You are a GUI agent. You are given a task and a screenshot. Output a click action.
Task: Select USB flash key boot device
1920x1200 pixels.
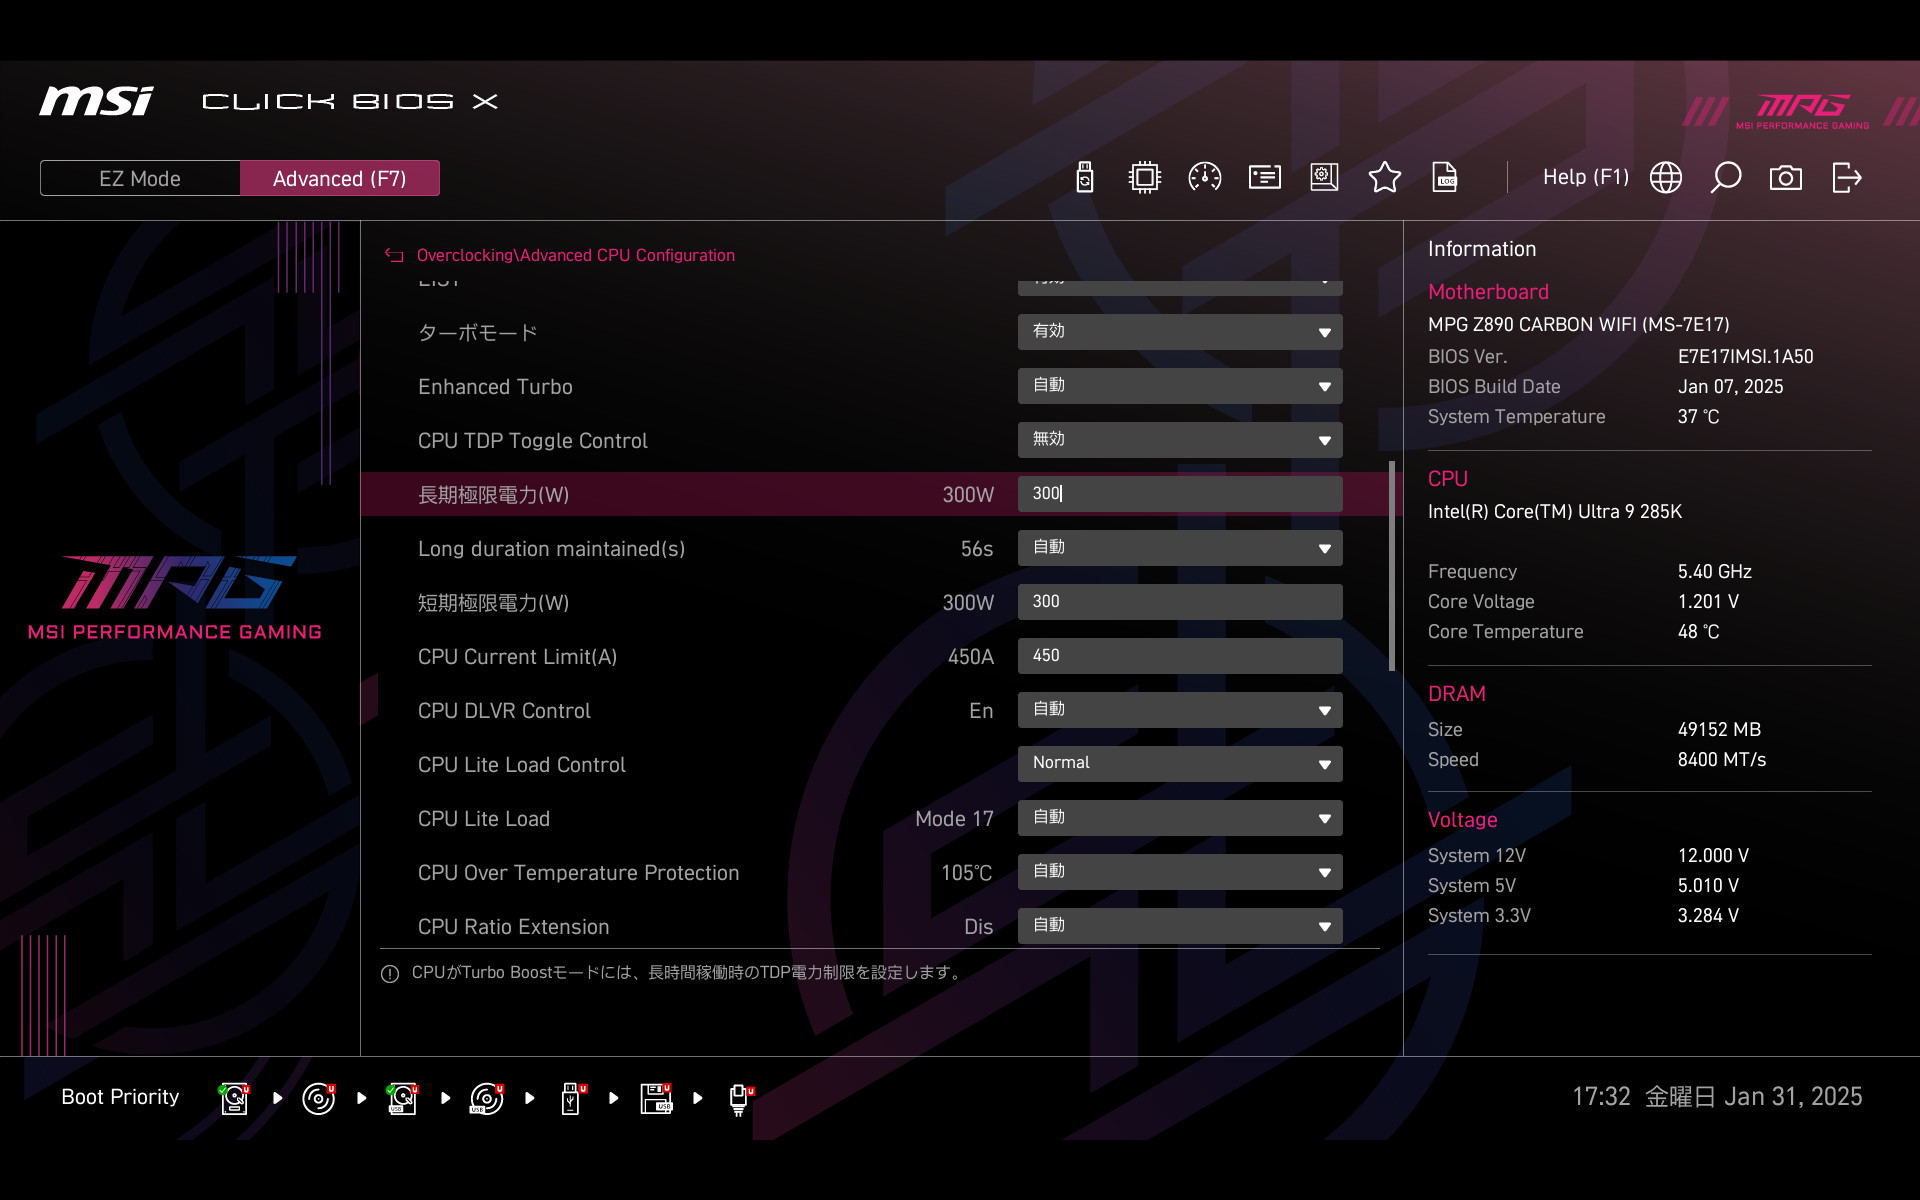(x=572, y=1098)
